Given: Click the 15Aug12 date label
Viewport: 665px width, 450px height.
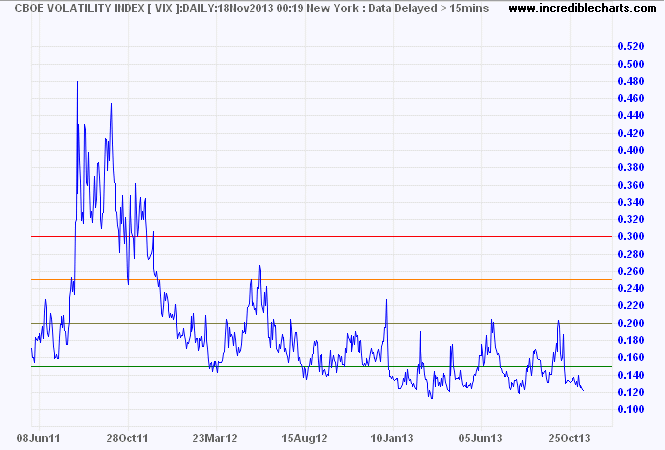Looking at the screenshot, I should [305, 438].
